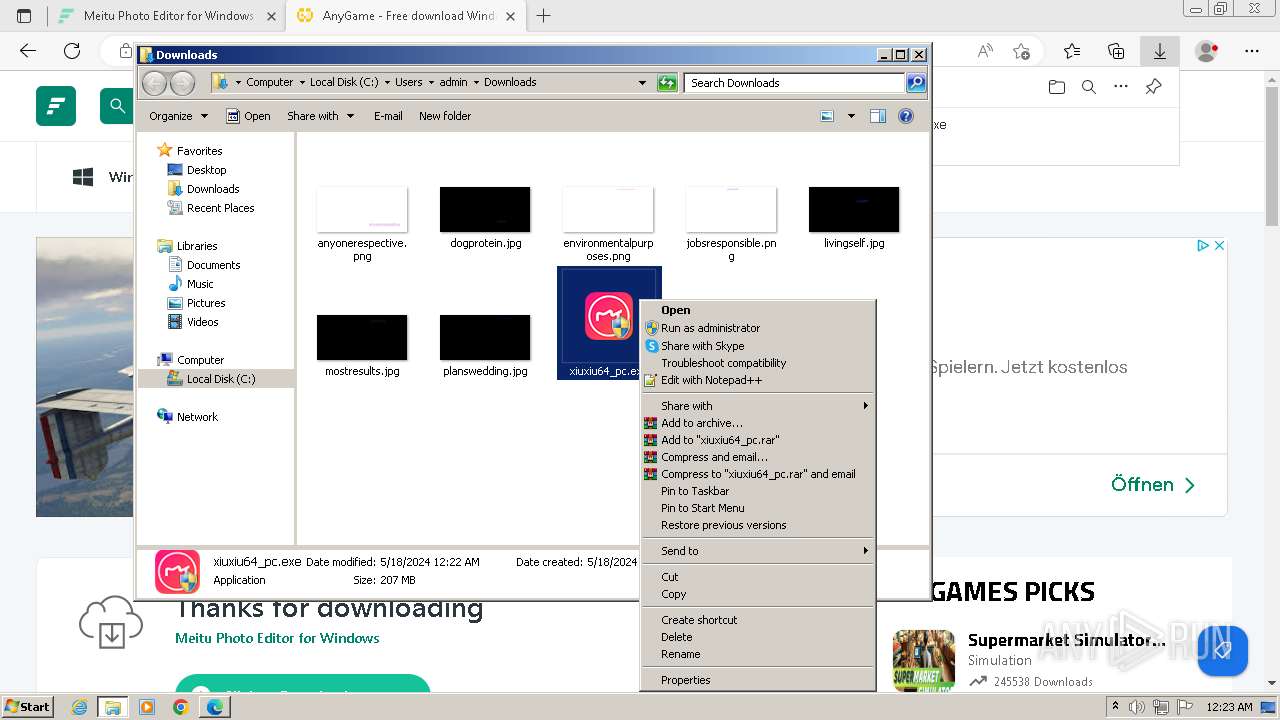
Task: Toggle the preview pane icon
Action: pyautogui.click(x=877, y=116)
